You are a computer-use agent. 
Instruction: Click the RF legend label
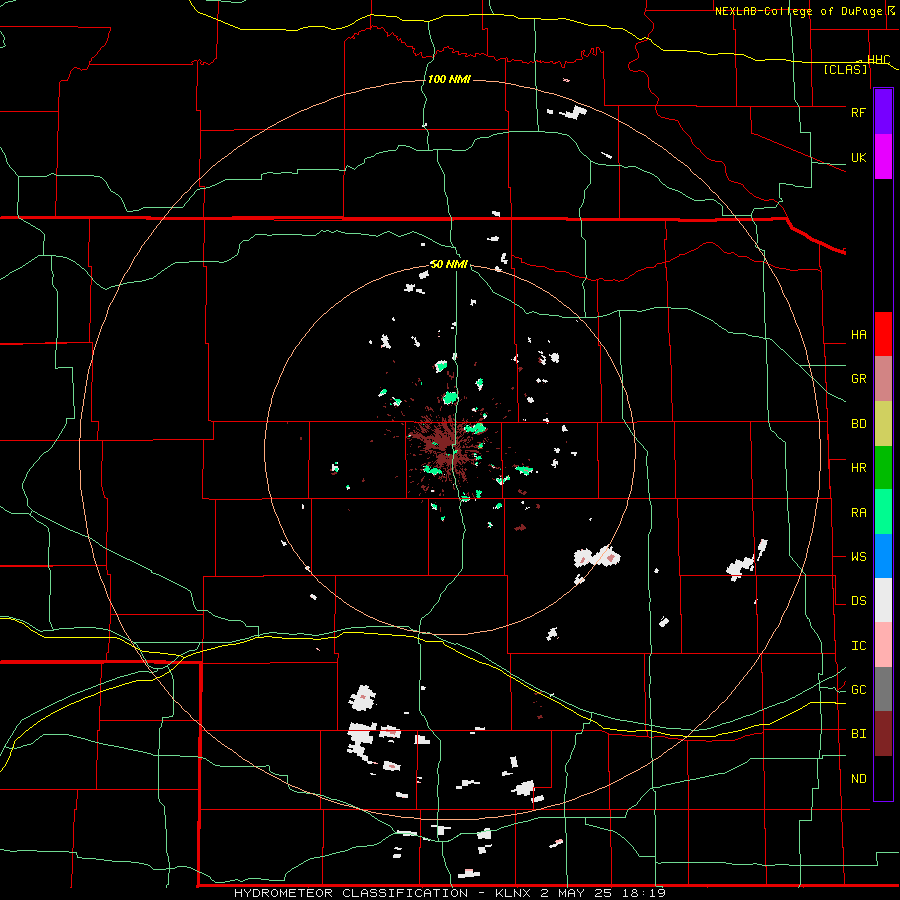[858, 112]
